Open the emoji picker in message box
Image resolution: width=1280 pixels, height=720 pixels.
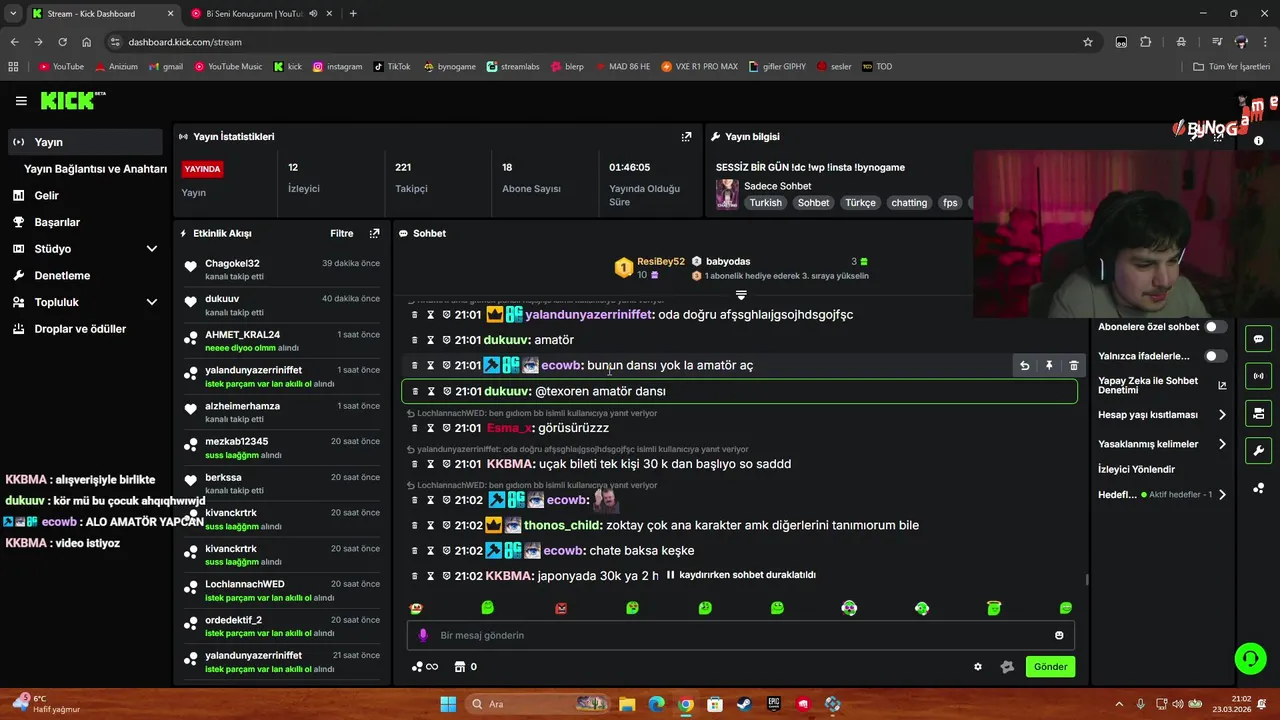(x=1059, y=635)
